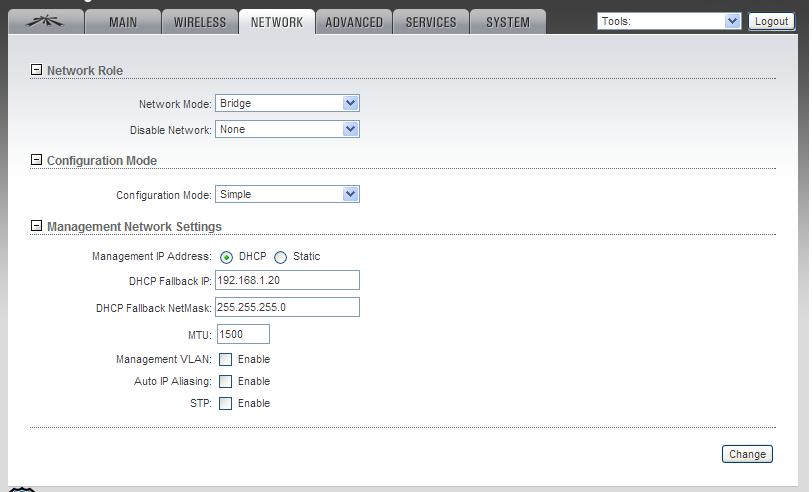Viewport: 812px width, 492px height.
Task: Click the Configuration Mode section heading
Action: coord(102,161)
